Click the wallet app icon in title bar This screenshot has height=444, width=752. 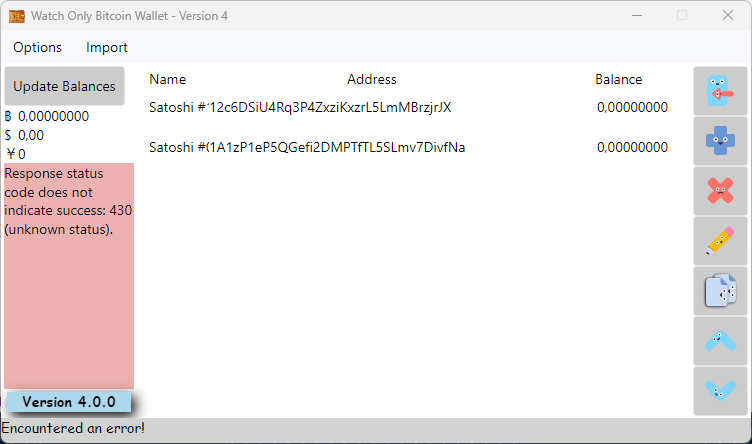coord(17,16)
